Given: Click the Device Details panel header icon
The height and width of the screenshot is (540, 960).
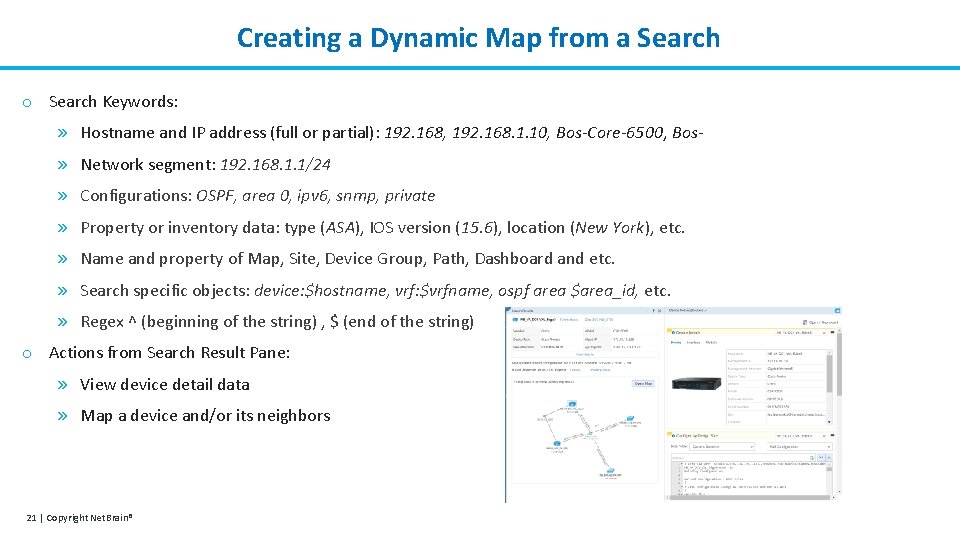Looking at the screenshot, I should (x=673, y=332).
